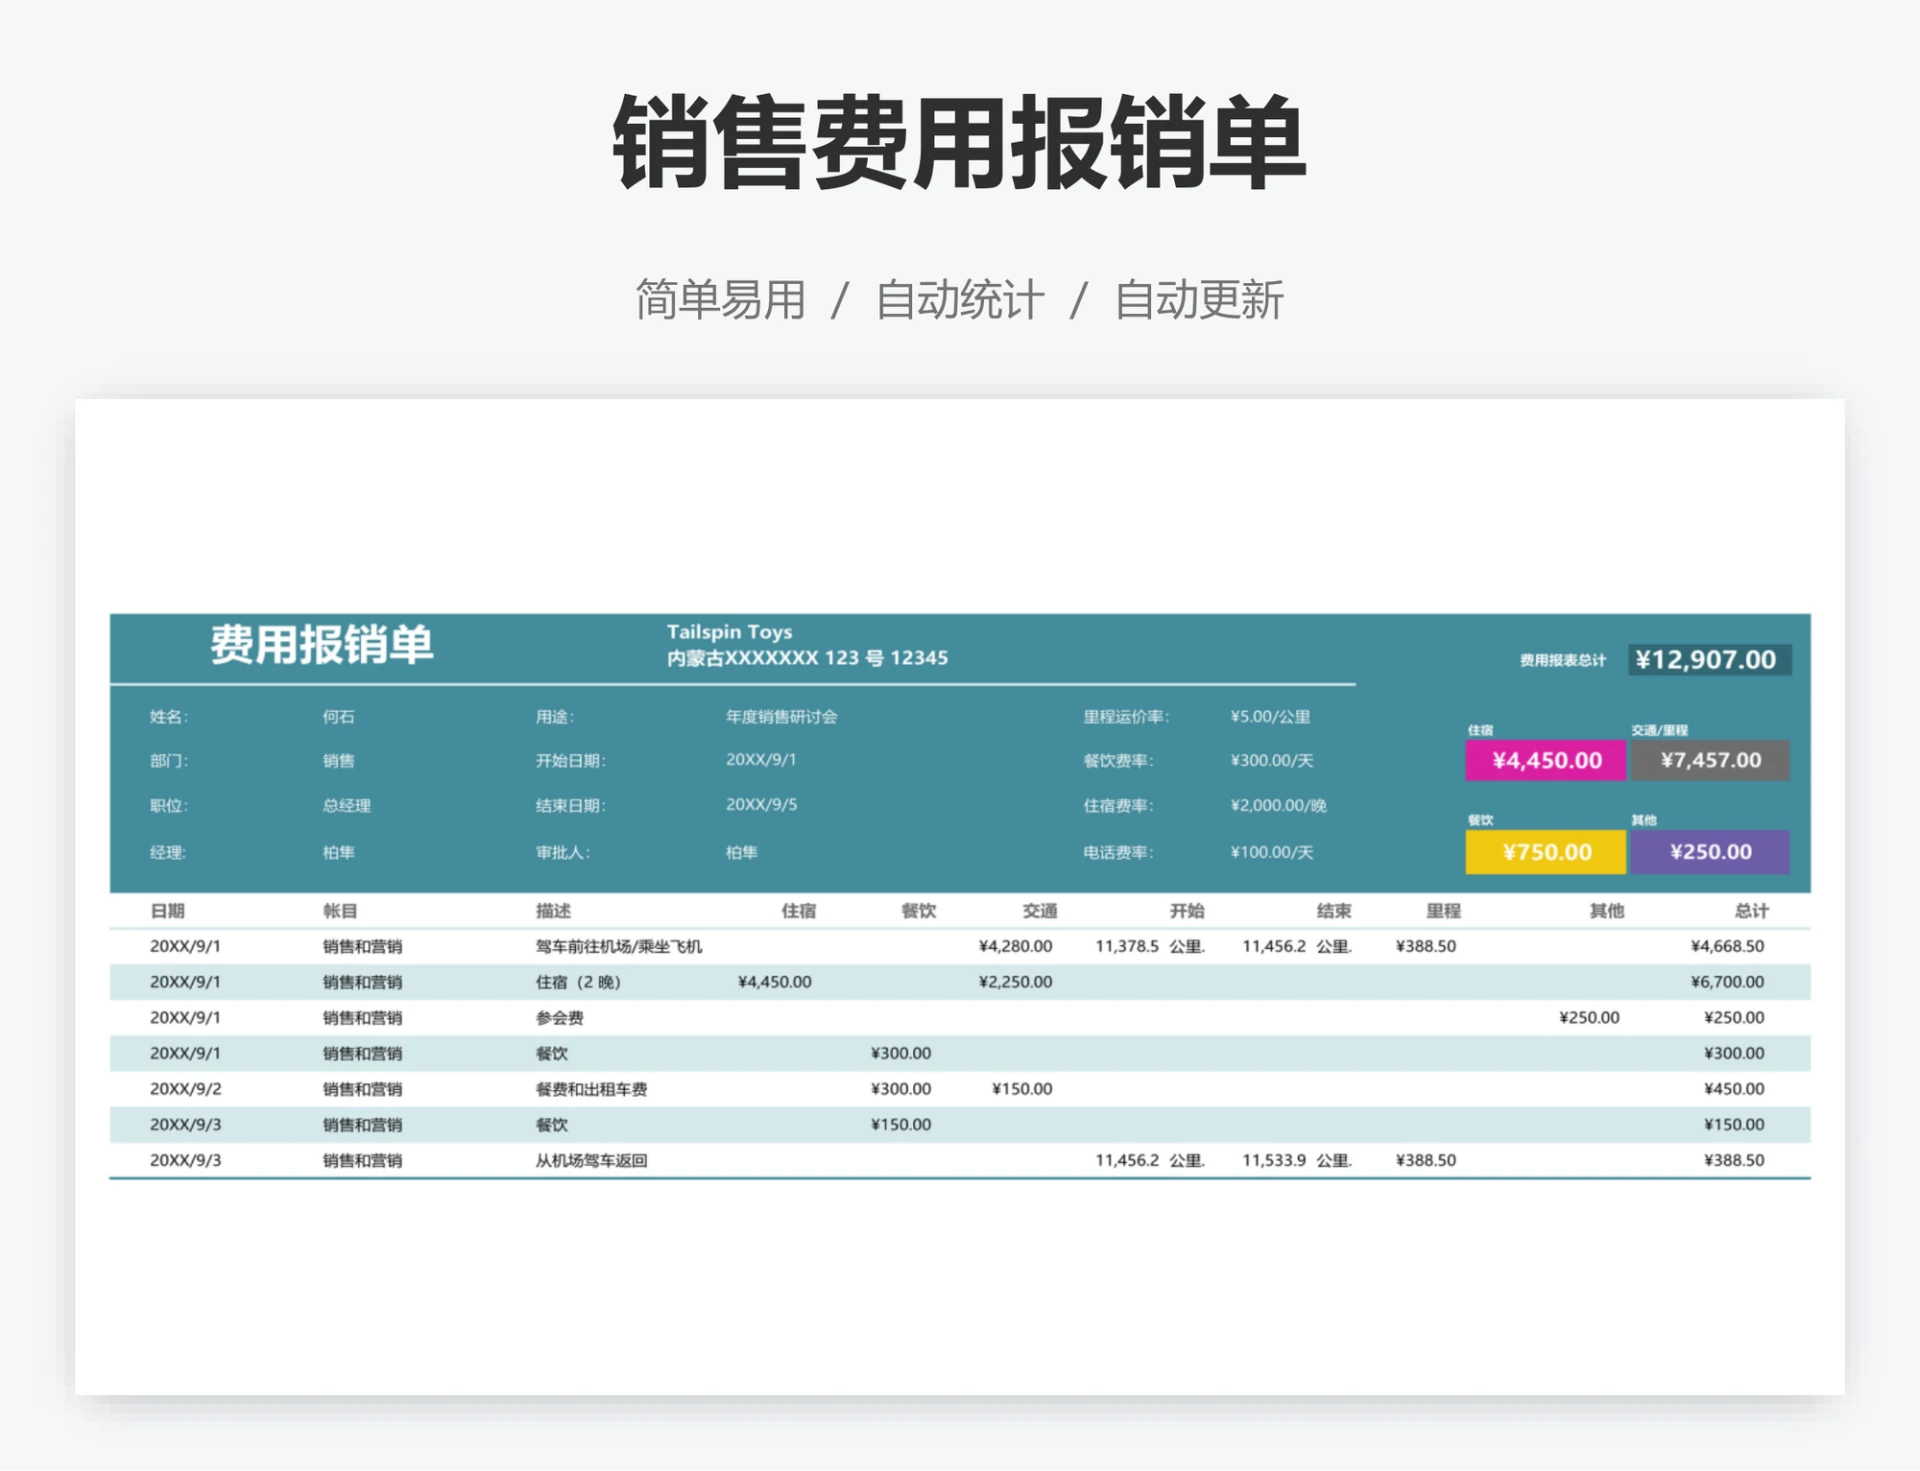
Task: Click the lodging rate ¥2,000.00/晚 cell
Action: (x=1278, y=806)
